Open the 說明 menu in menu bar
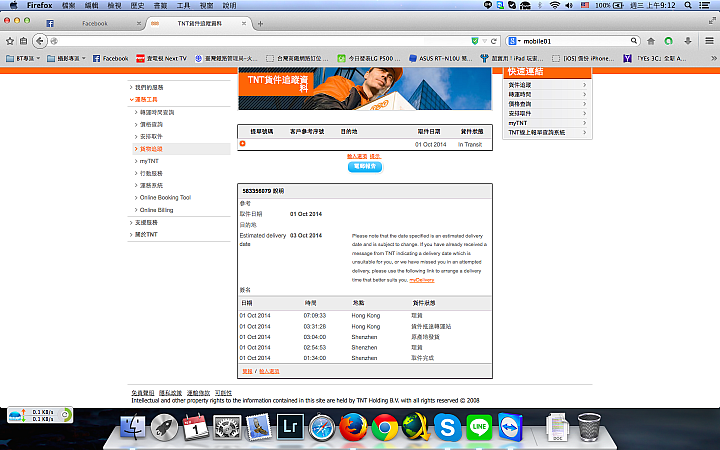 tap(229, 5)
